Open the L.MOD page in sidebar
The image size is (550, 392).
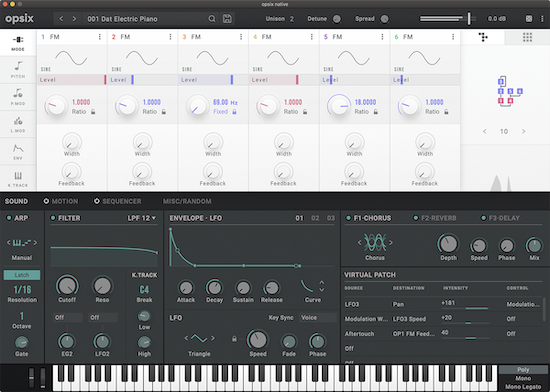coord(18,124)
